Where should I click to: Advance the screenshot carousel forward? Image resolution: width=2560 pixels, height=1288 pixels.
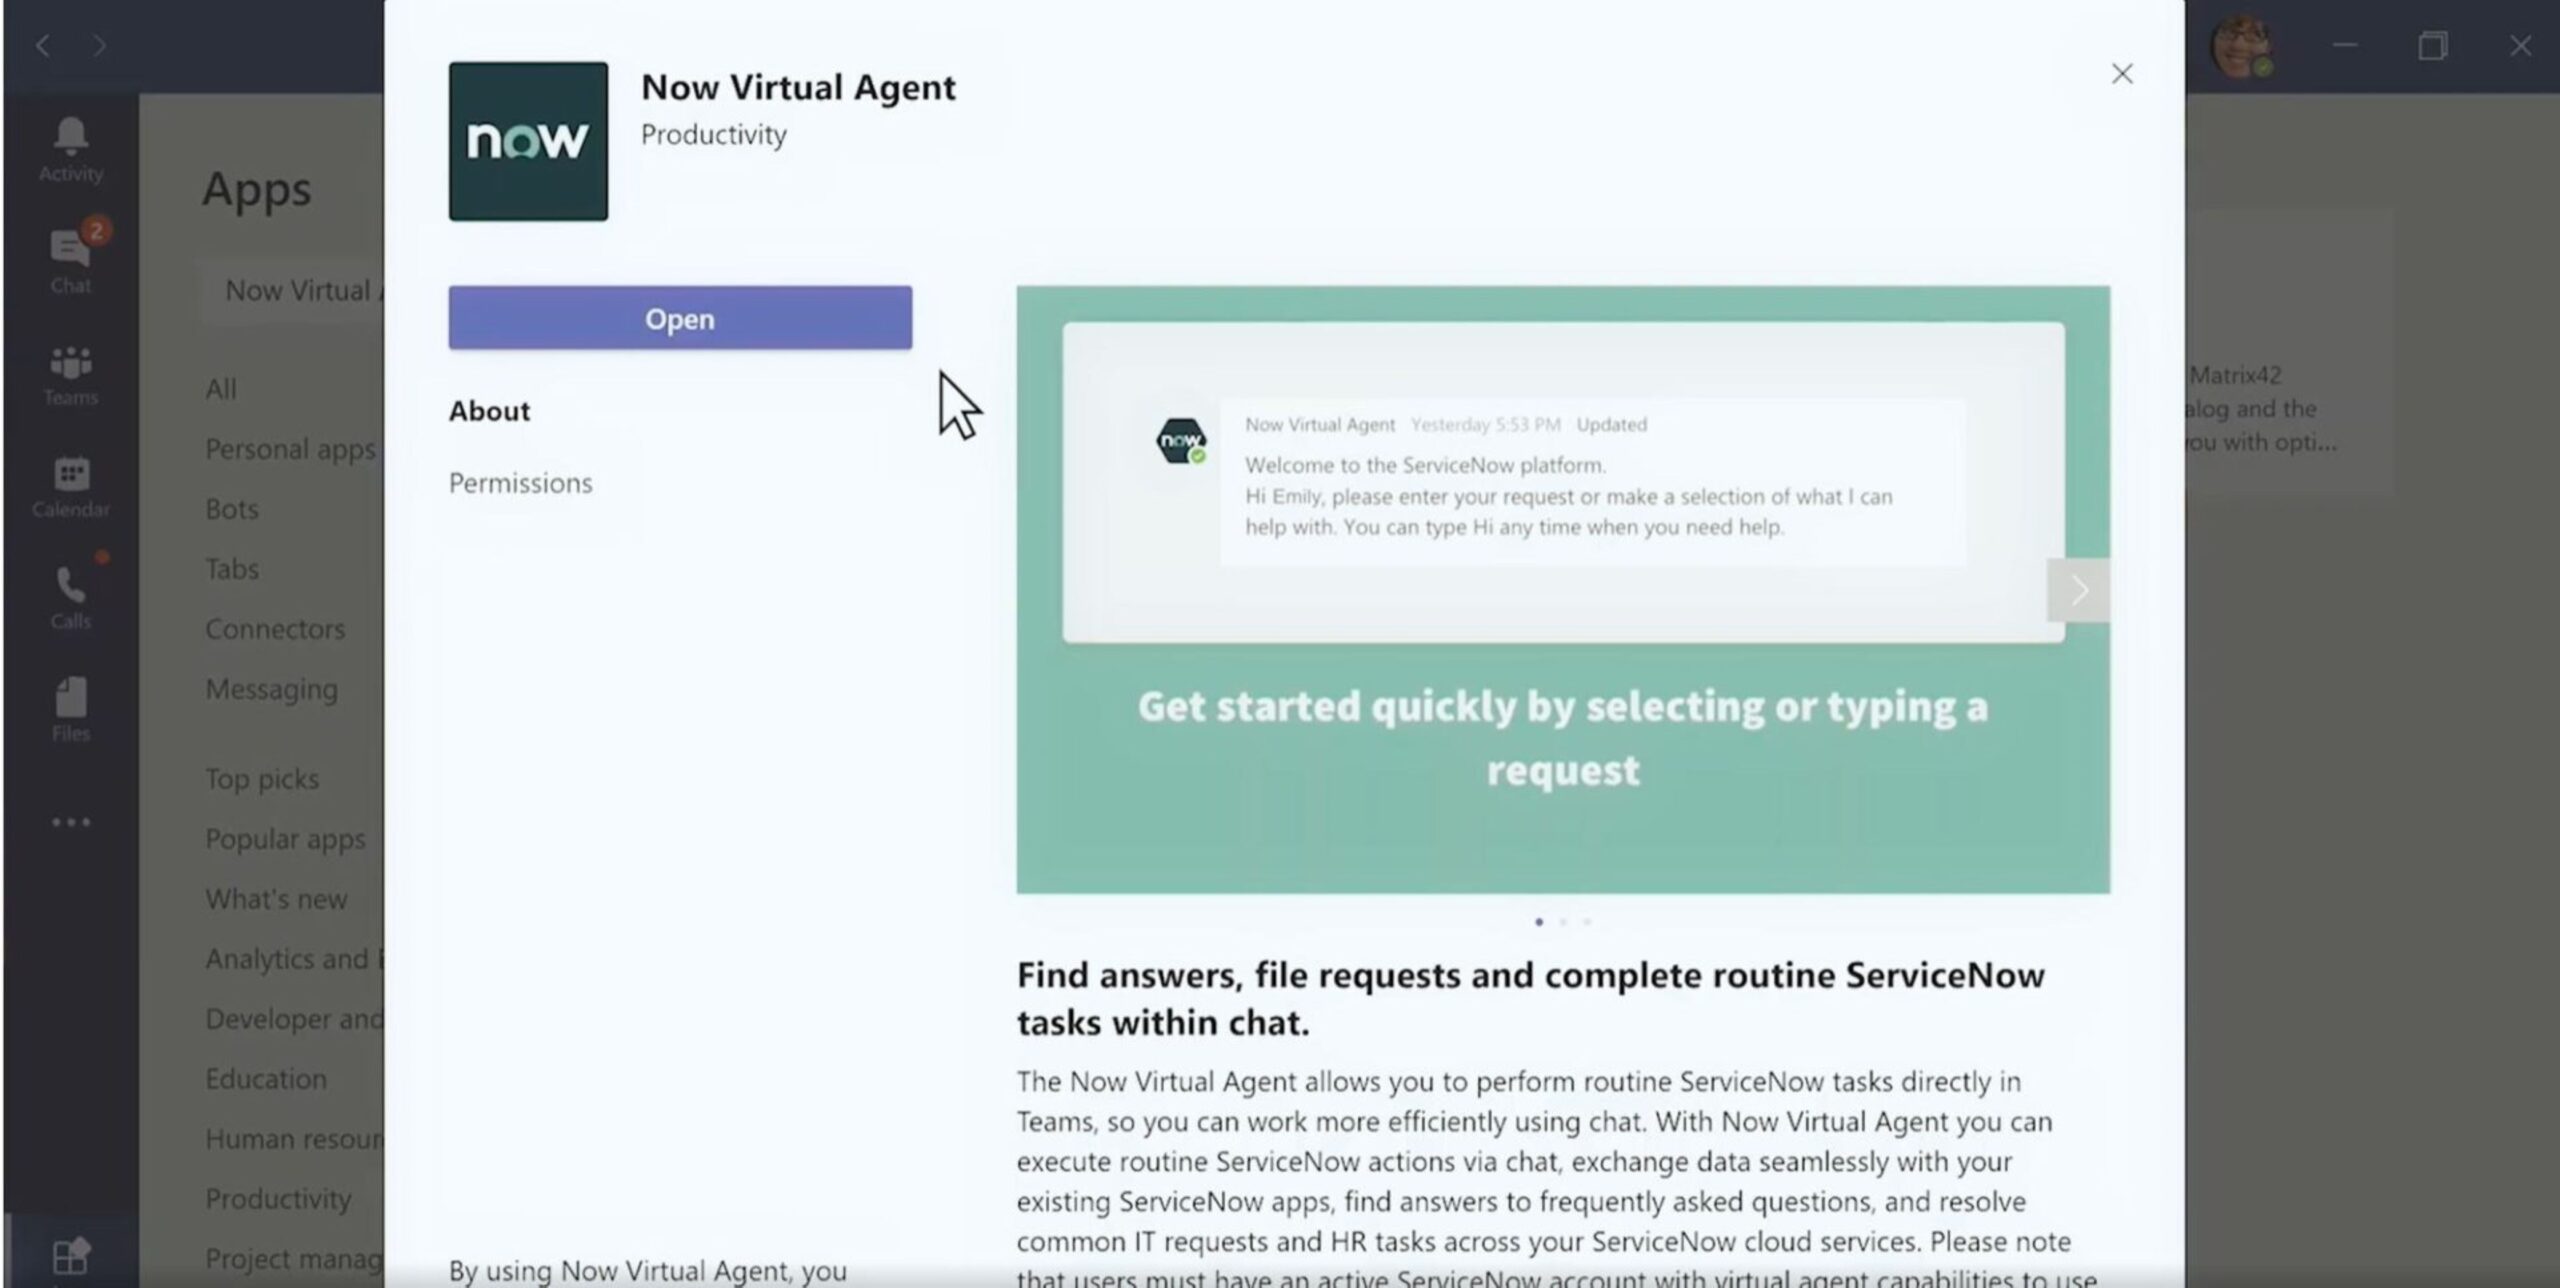[2078, 590]
